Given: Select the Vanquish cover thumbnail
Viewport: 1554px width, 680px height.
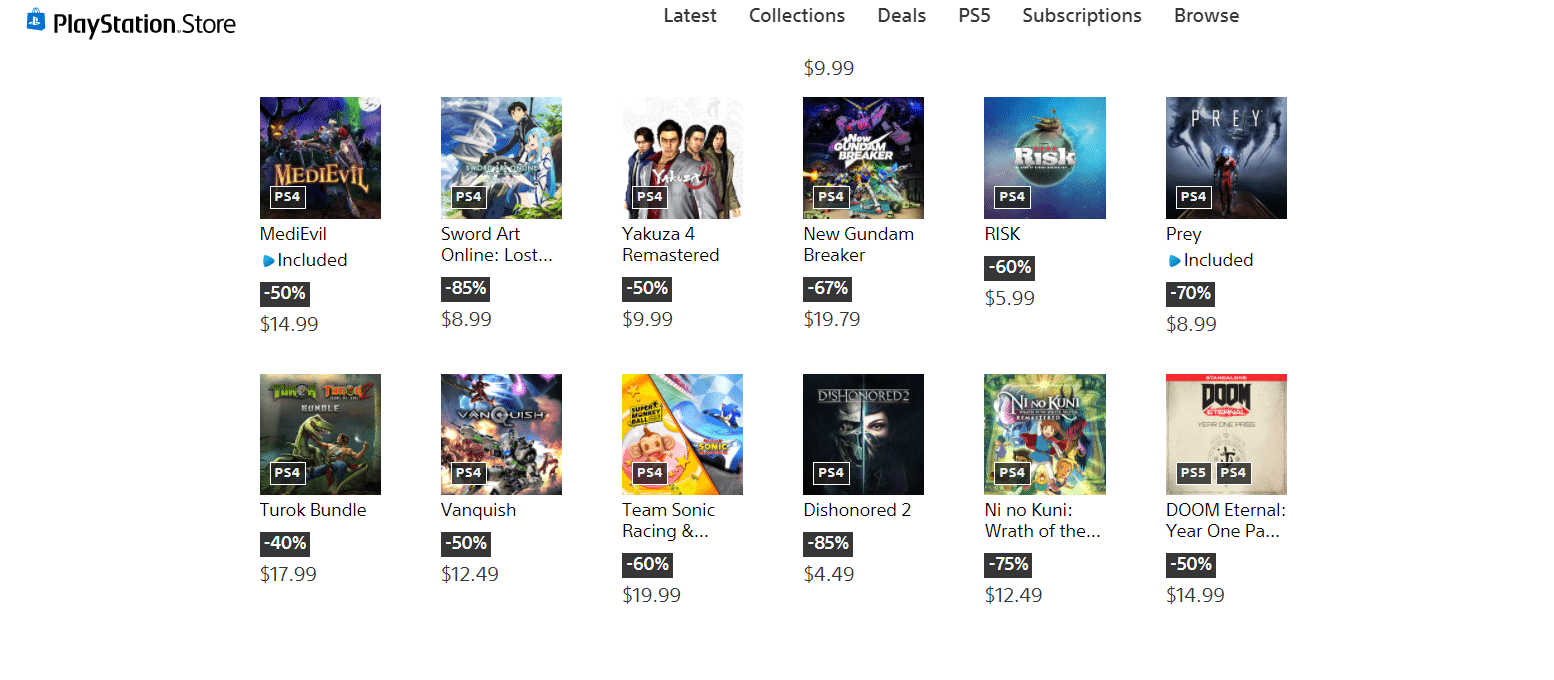Looking at the screenshot, I should 501,434.
